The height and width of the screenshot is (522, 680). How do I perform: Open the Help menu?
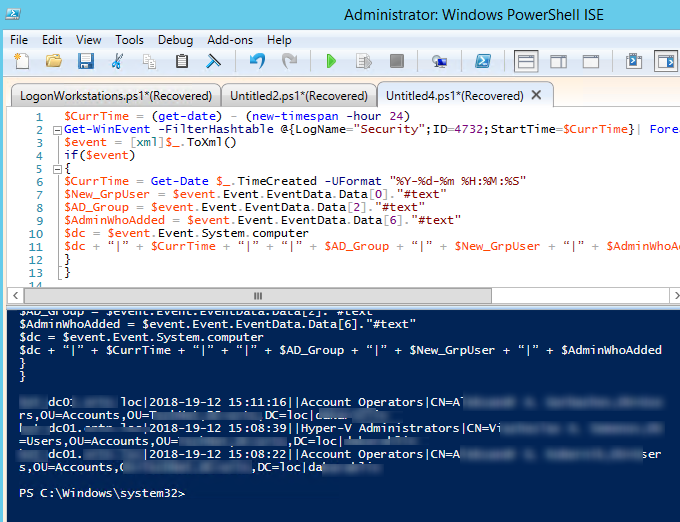pos(279,40)
